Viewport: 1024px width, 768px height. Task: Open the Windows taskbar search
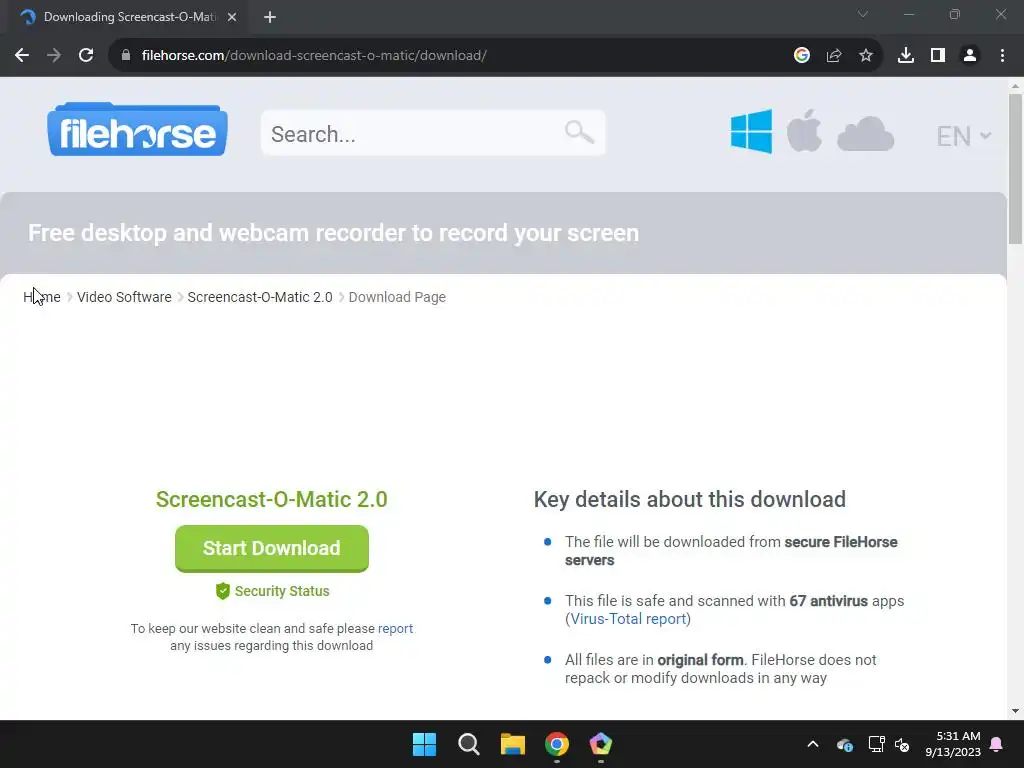pos(468,744)
